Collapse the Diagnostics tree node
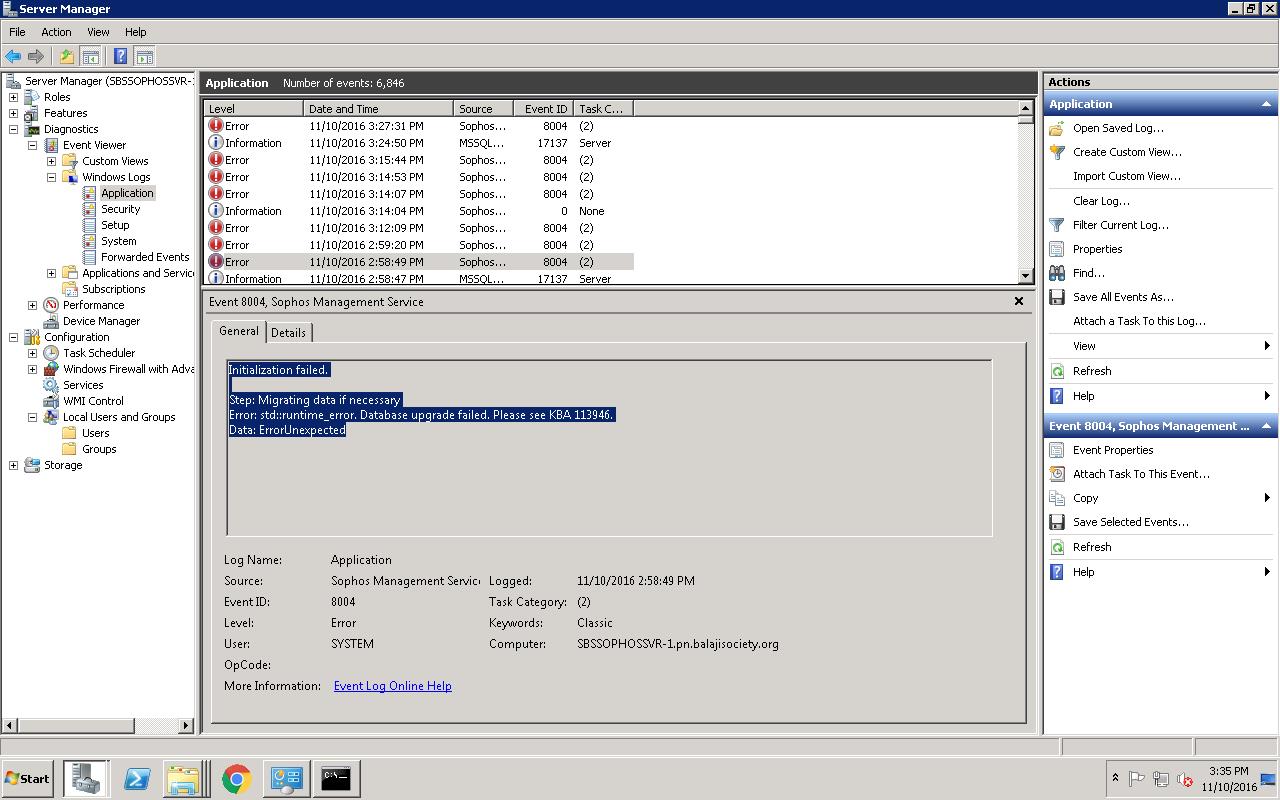 tap(13, 129)
